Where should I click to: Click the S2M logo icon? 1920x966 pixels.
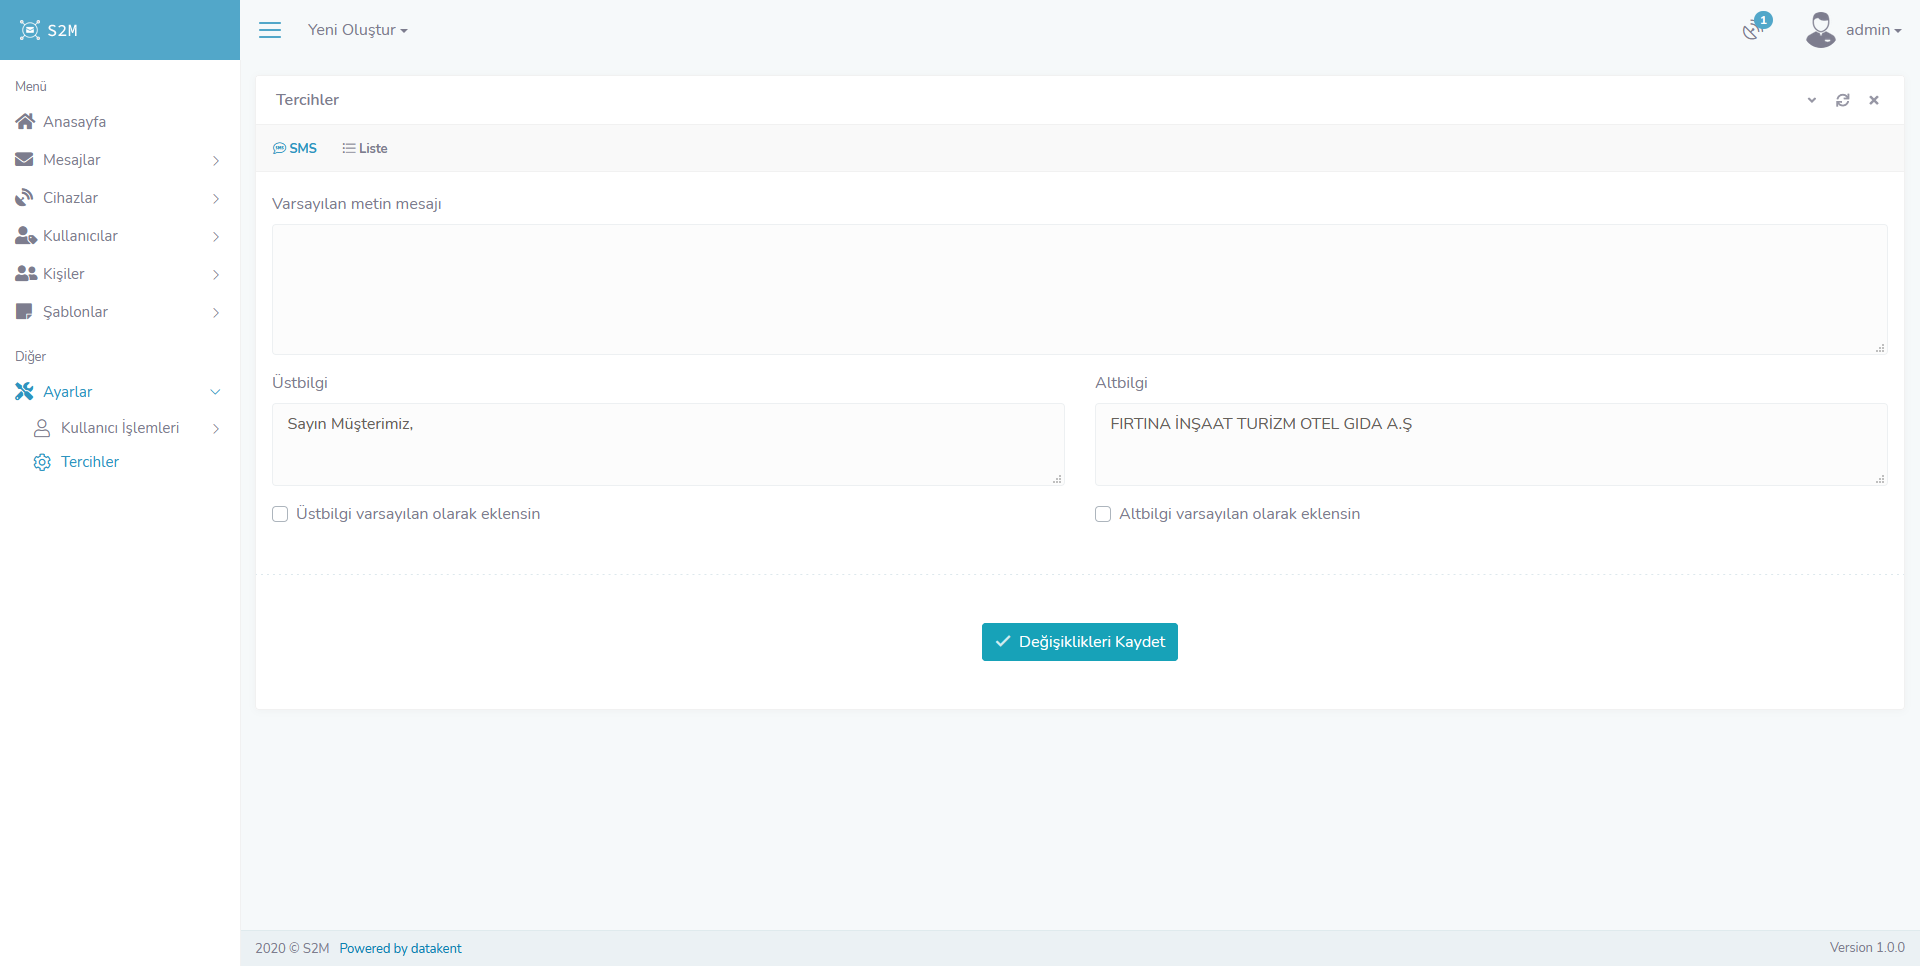click(30, 30)
